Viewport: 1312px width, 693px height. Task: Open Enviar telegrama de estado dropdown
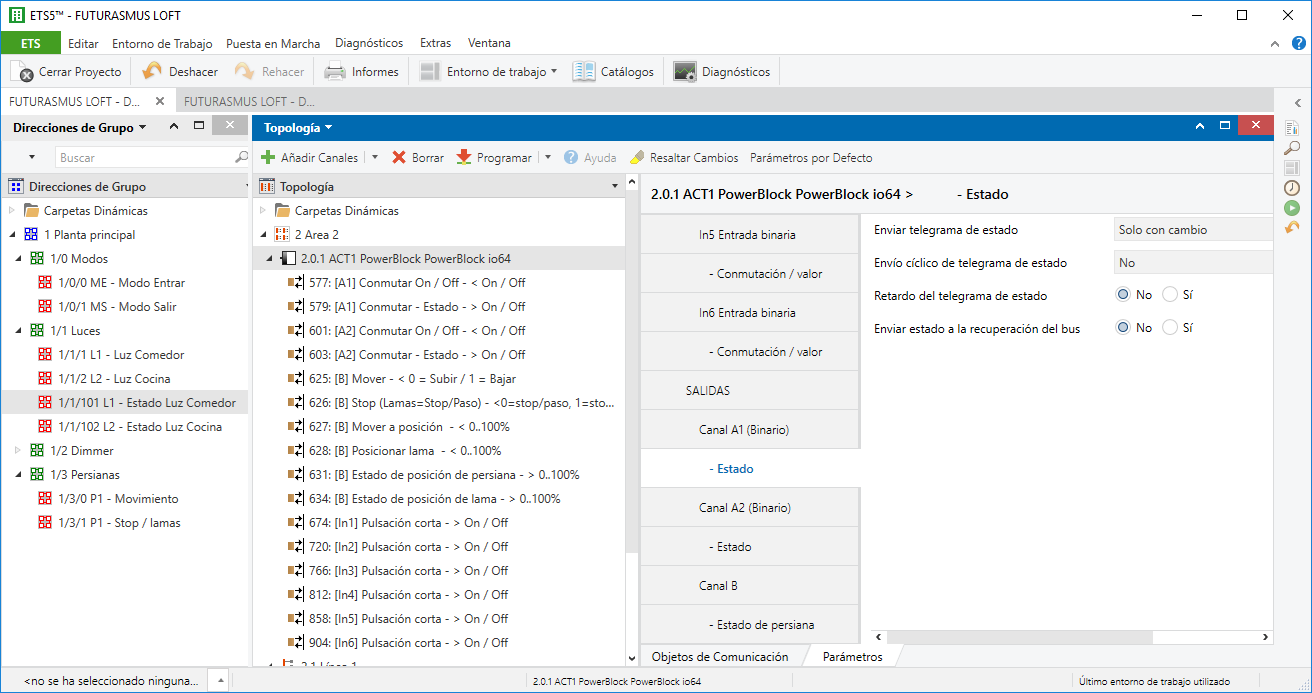[x=1192, y=230]
